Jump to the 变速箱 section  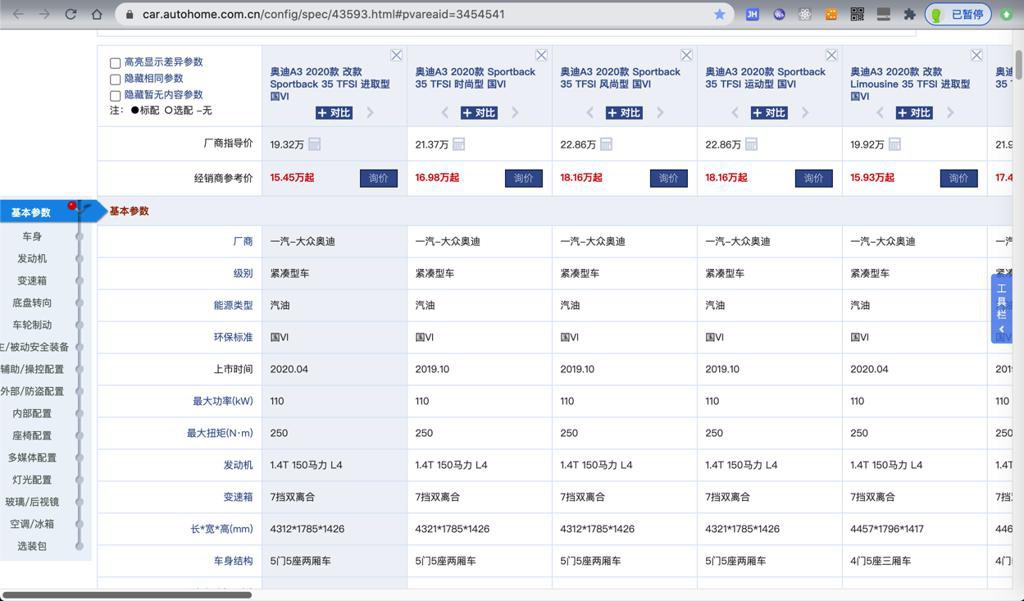pos(32,281)
